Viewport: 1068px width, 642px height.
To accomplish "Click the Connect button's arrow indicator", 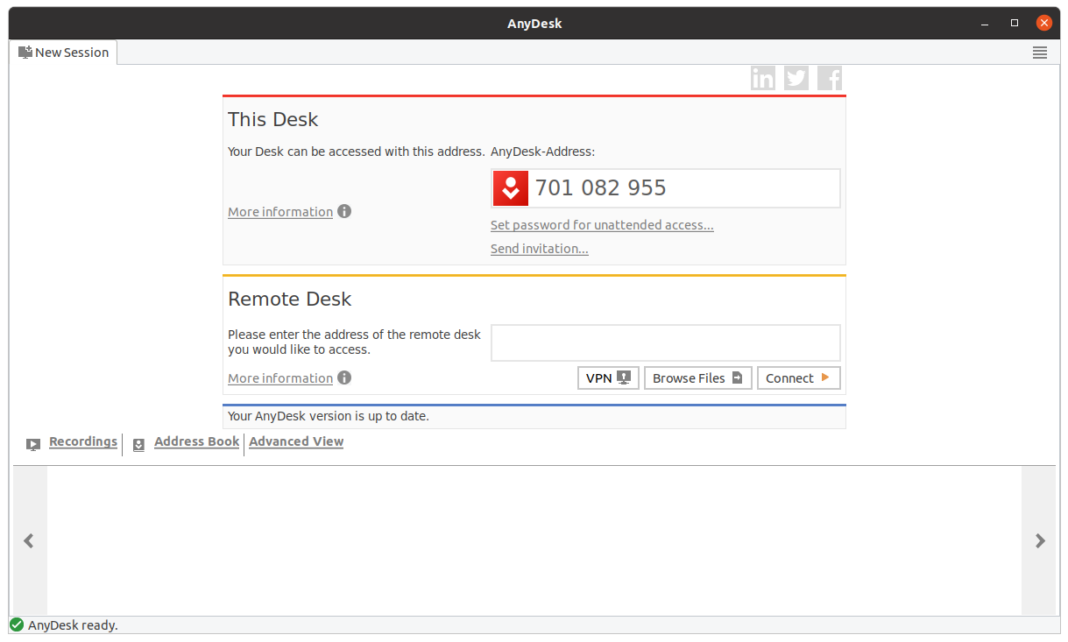I will point(826,378).
